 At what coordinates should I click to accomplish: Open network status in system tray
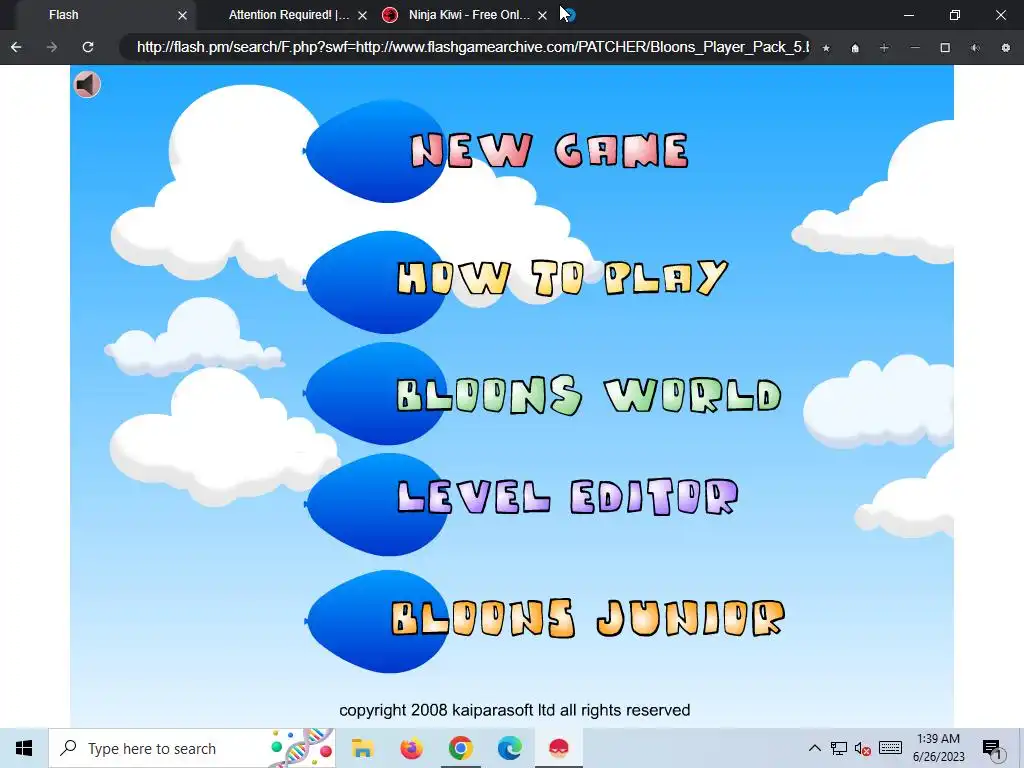(839, 748)
